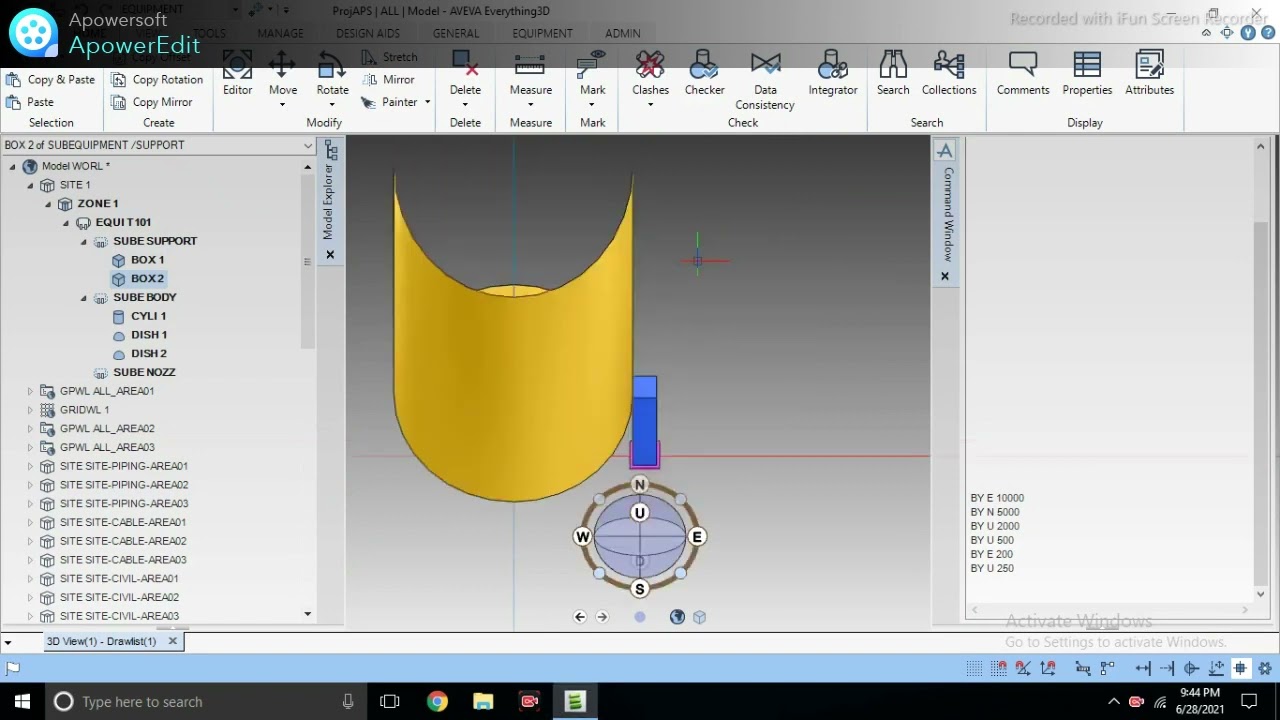1280x720 pixels.
Task: Click the compass West marker
Action: click(583, 537)
